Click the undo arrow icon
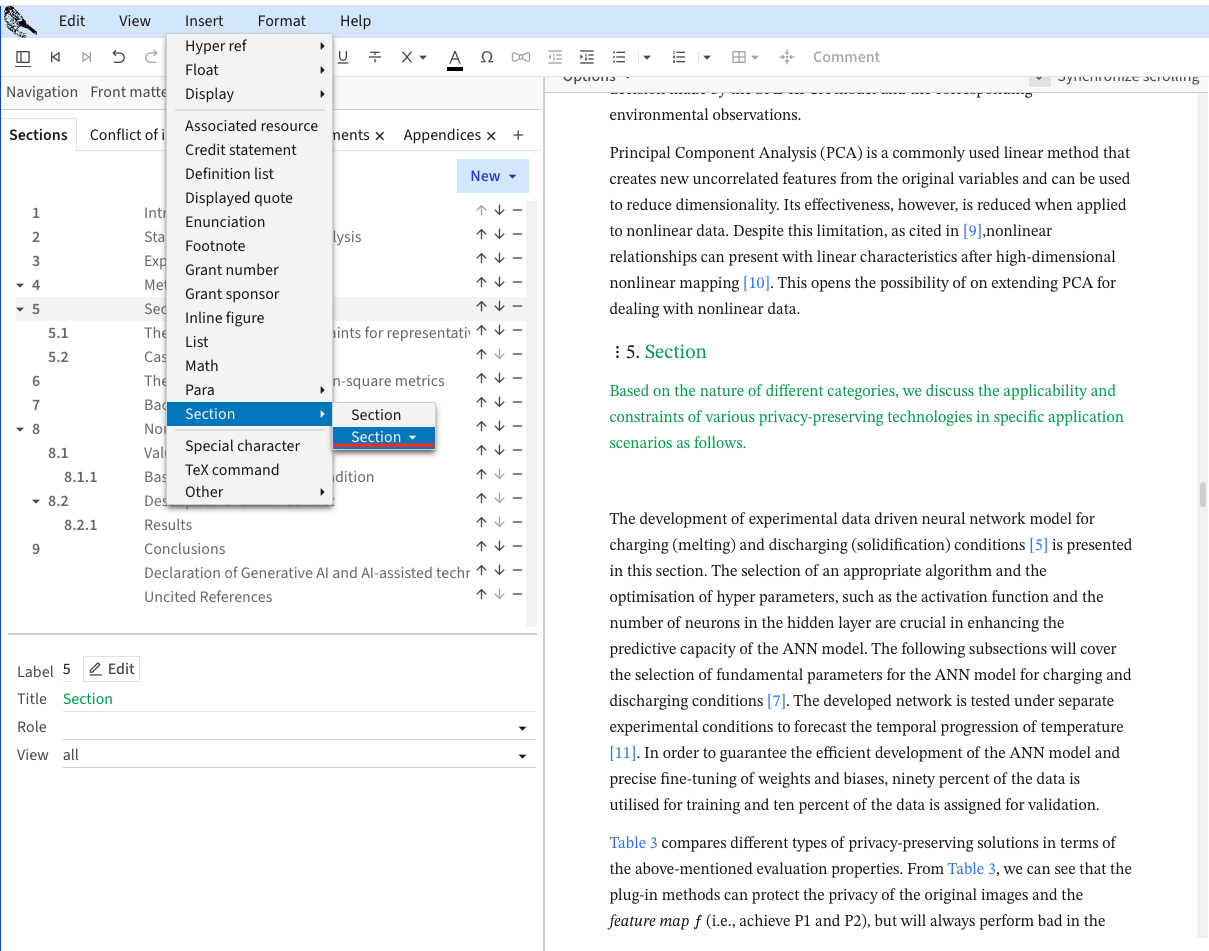This screenshot has width=1209, height=951. [x=119, y=57]
